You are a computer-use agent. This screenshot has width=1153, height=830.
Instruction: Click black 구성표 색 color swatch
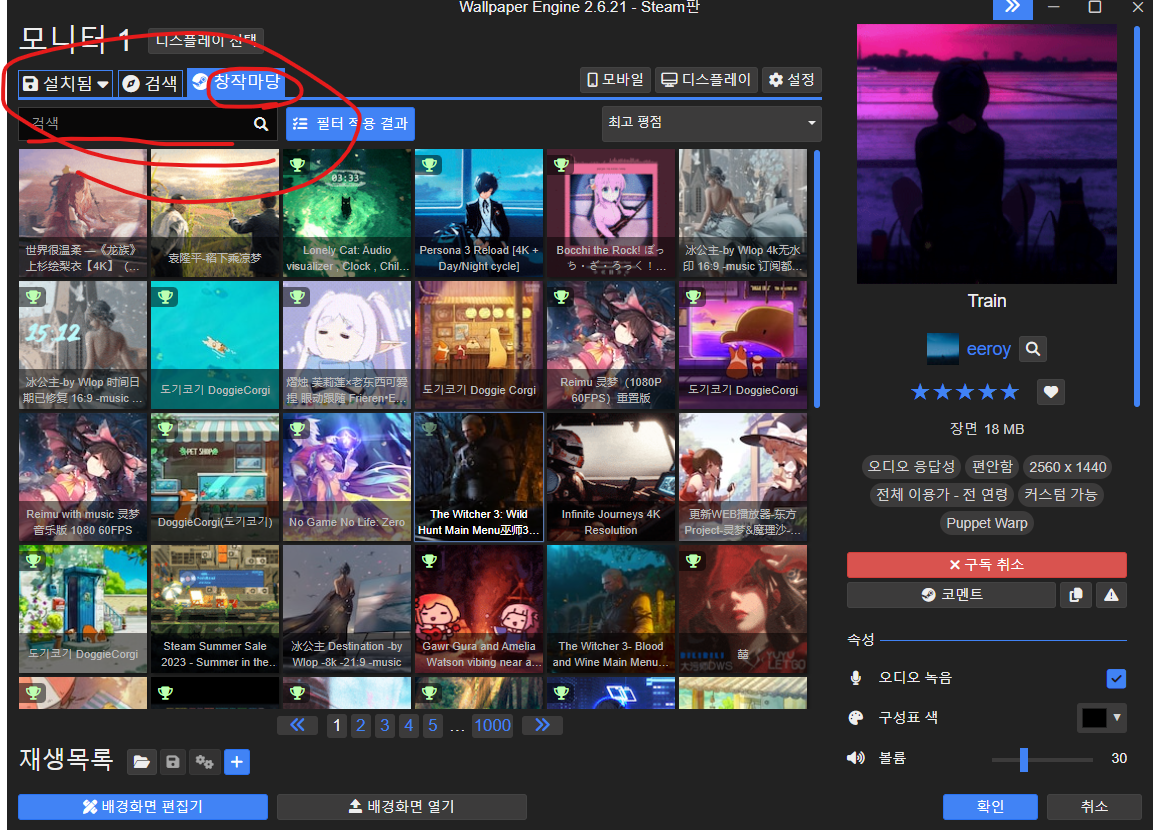coord(1093,718)
